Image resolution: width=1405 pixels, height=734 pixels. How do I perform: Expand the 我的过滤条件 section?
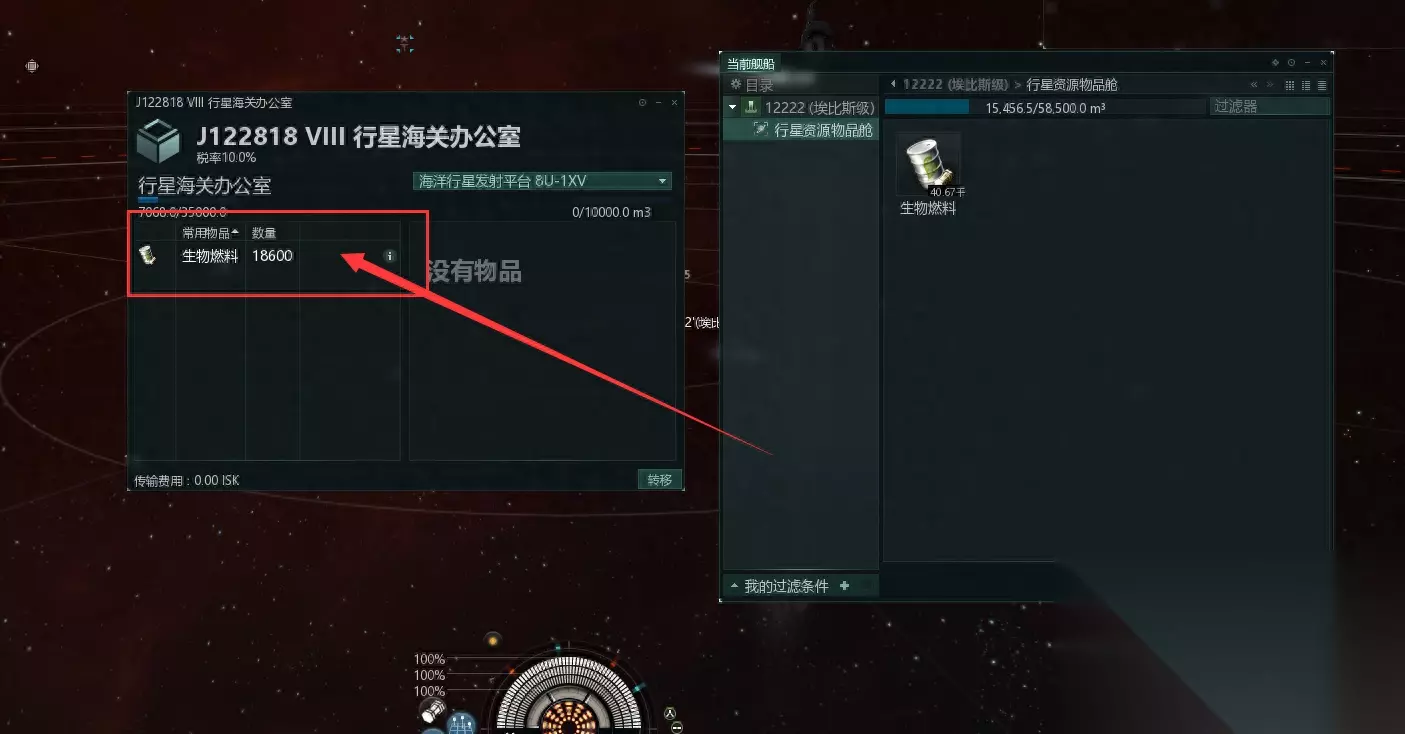[x=734, y=586]
